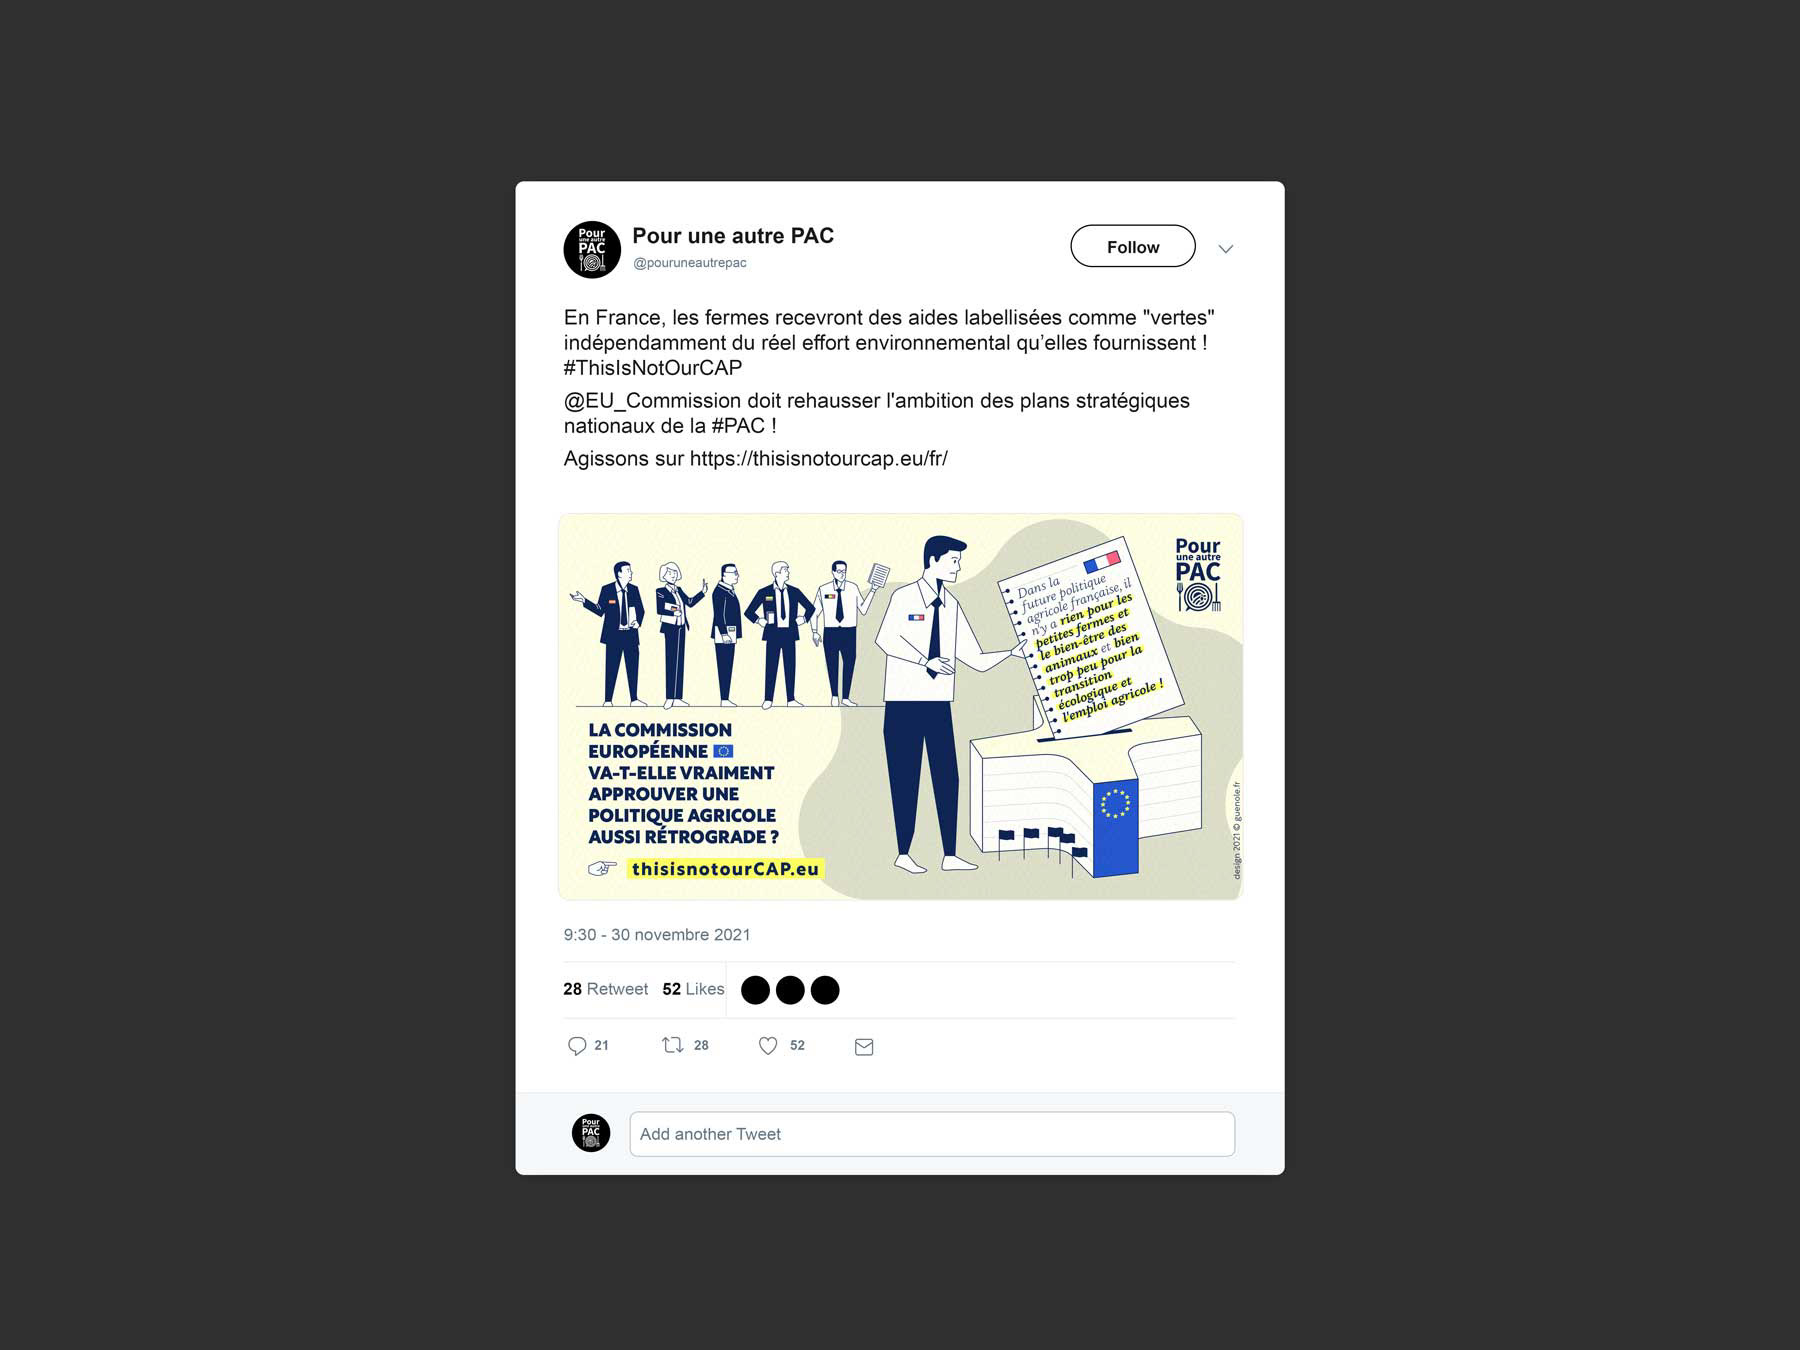Open the campaign illustration image
1800x1350 pixels.
coord(900,707)
